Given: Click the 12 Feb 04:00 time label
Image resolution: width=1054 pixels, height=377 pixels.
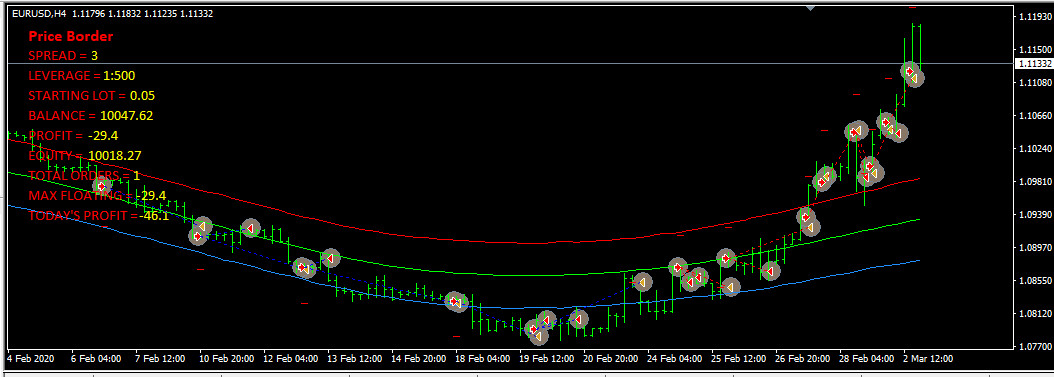Looking at the screenshot, I should click(x=290, y=359).
